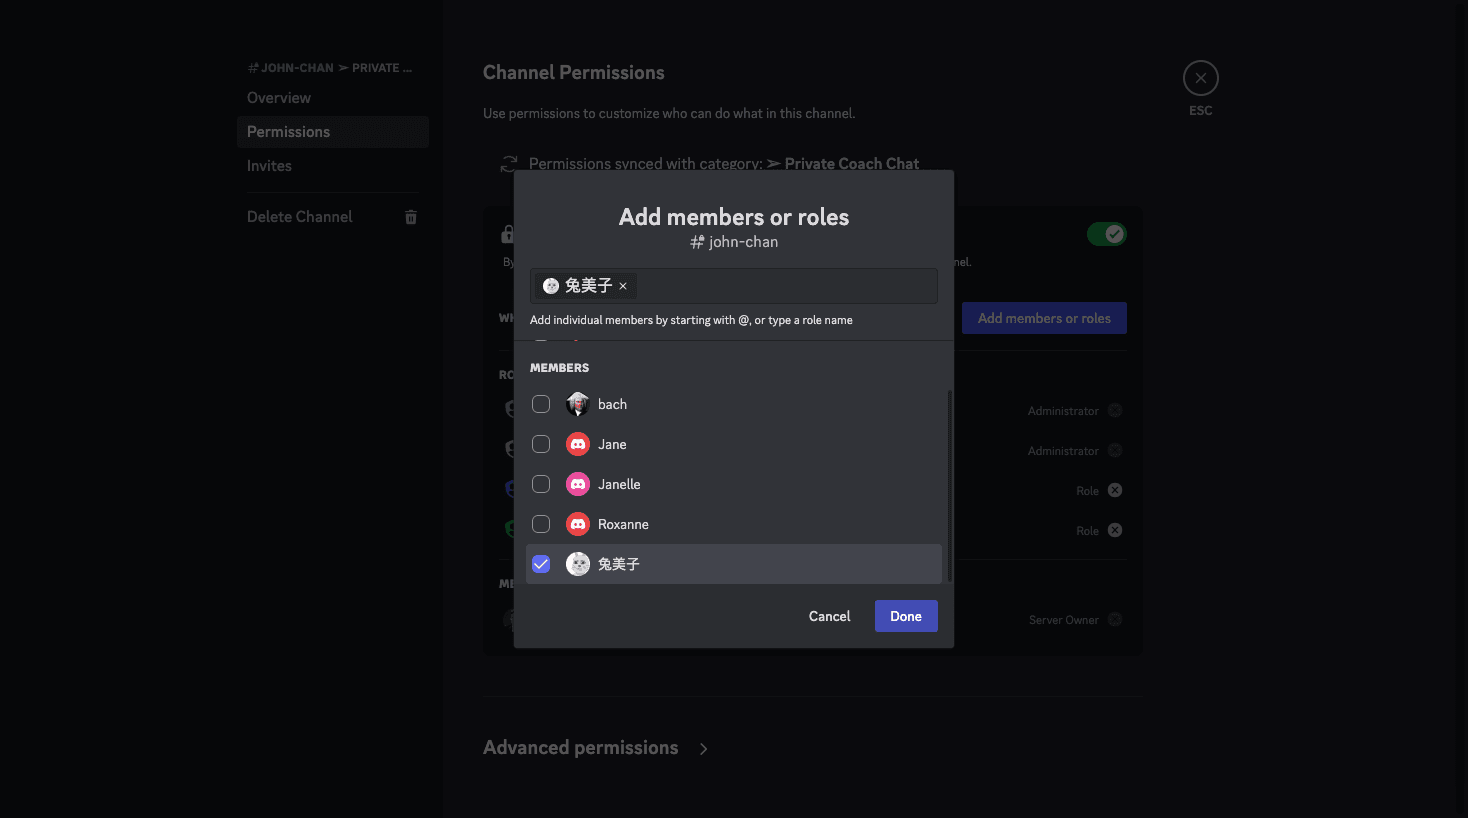This screenshot has width=1468, height=818.
Task: Click the x beside first Administrator role
Action: point(1115,410)
